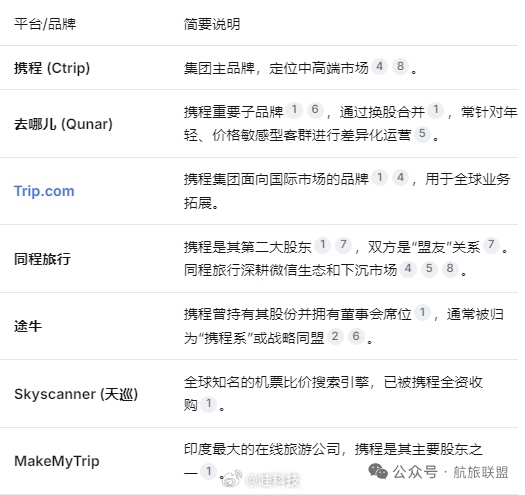525x495 pixels.
Task: Select the 平台/品牌 column header
Action: pos(45,24)
